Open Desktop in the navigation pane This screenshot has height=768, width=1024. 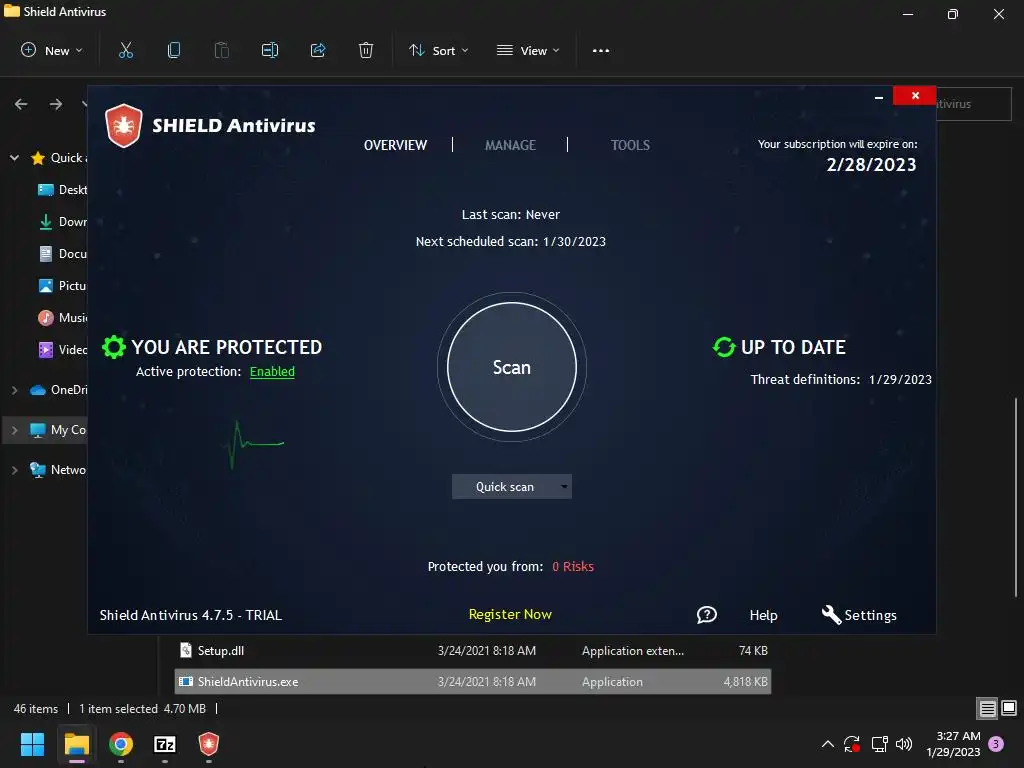tap(63, 189)
